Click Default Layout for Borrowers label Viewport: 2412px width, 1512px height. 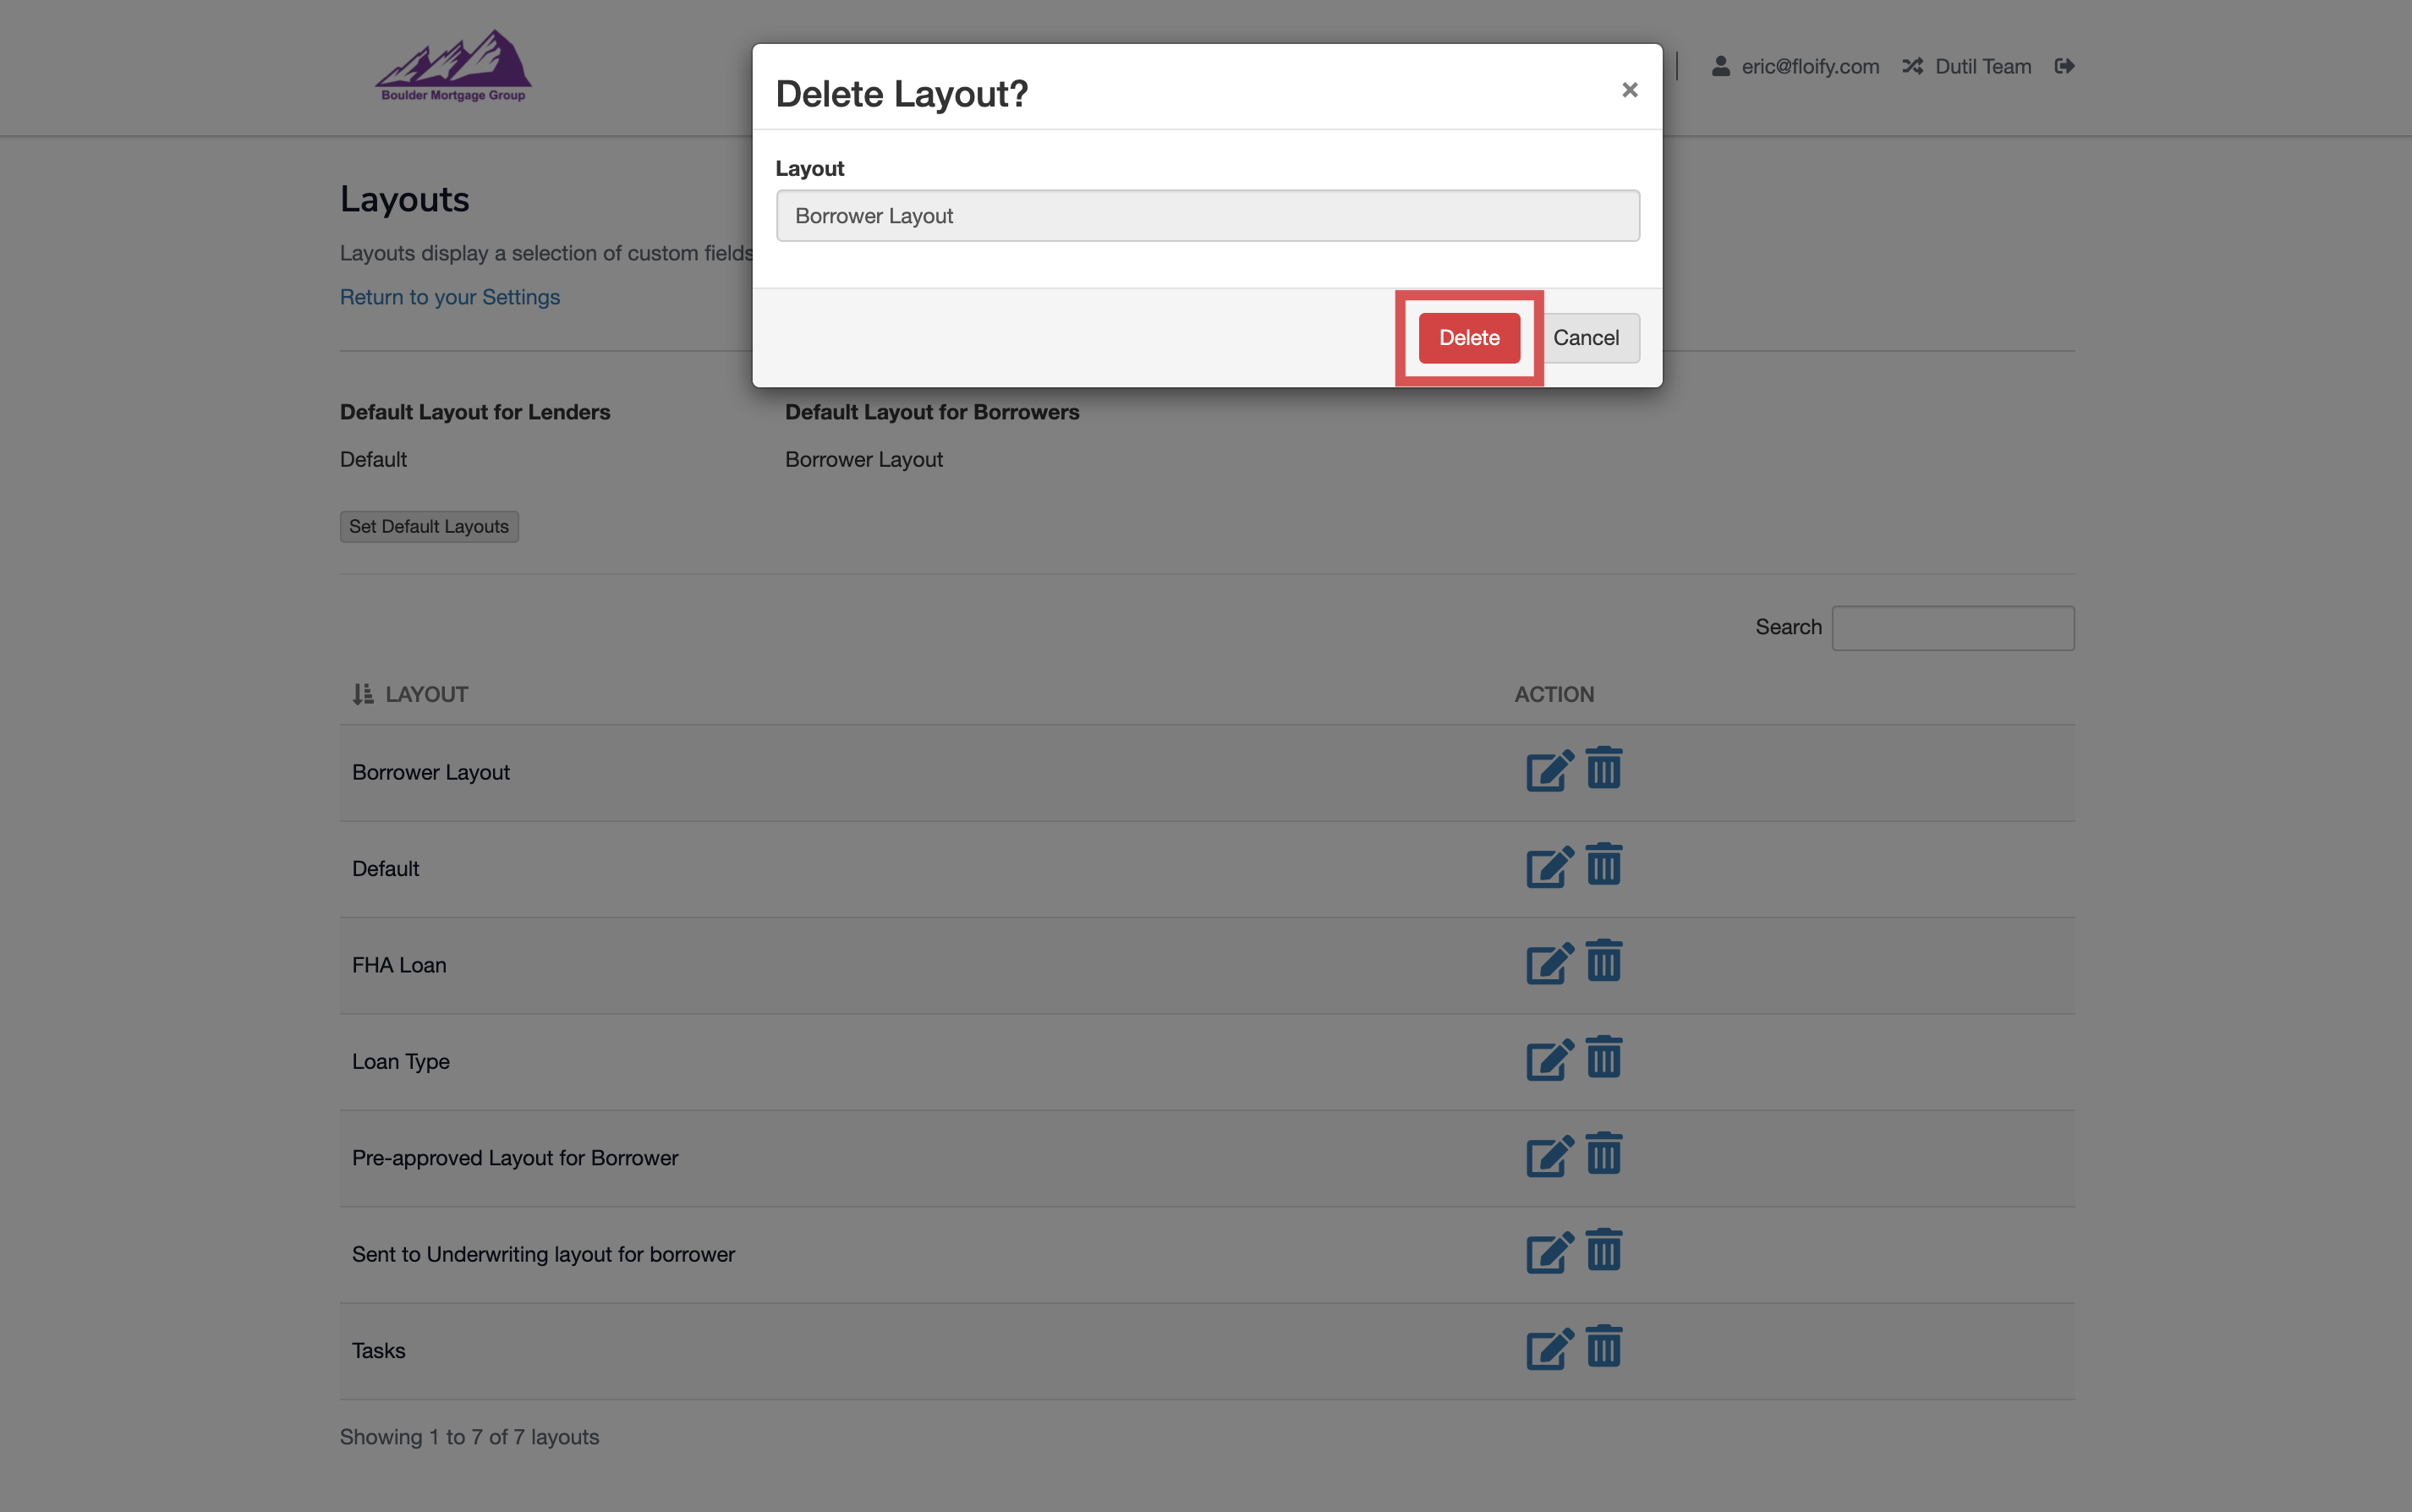[x=932, y=412]
